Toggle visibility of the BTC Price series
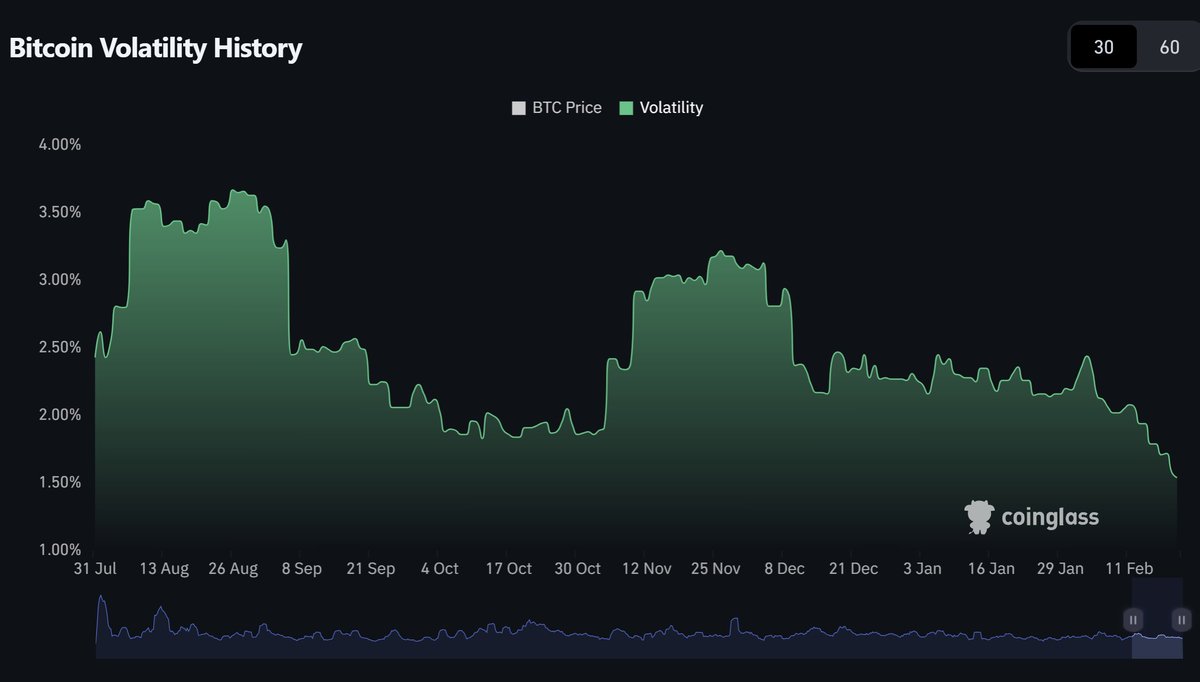The image size is (1200, 682). (x=556, y=107)
